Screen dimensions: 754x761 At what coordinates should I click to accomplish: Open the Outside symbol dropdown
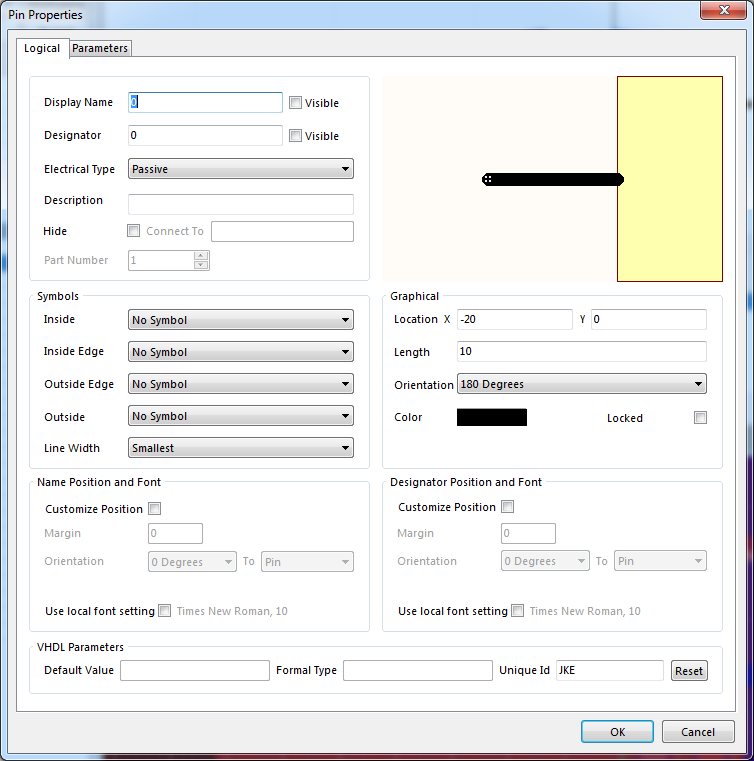pos(241,416)
